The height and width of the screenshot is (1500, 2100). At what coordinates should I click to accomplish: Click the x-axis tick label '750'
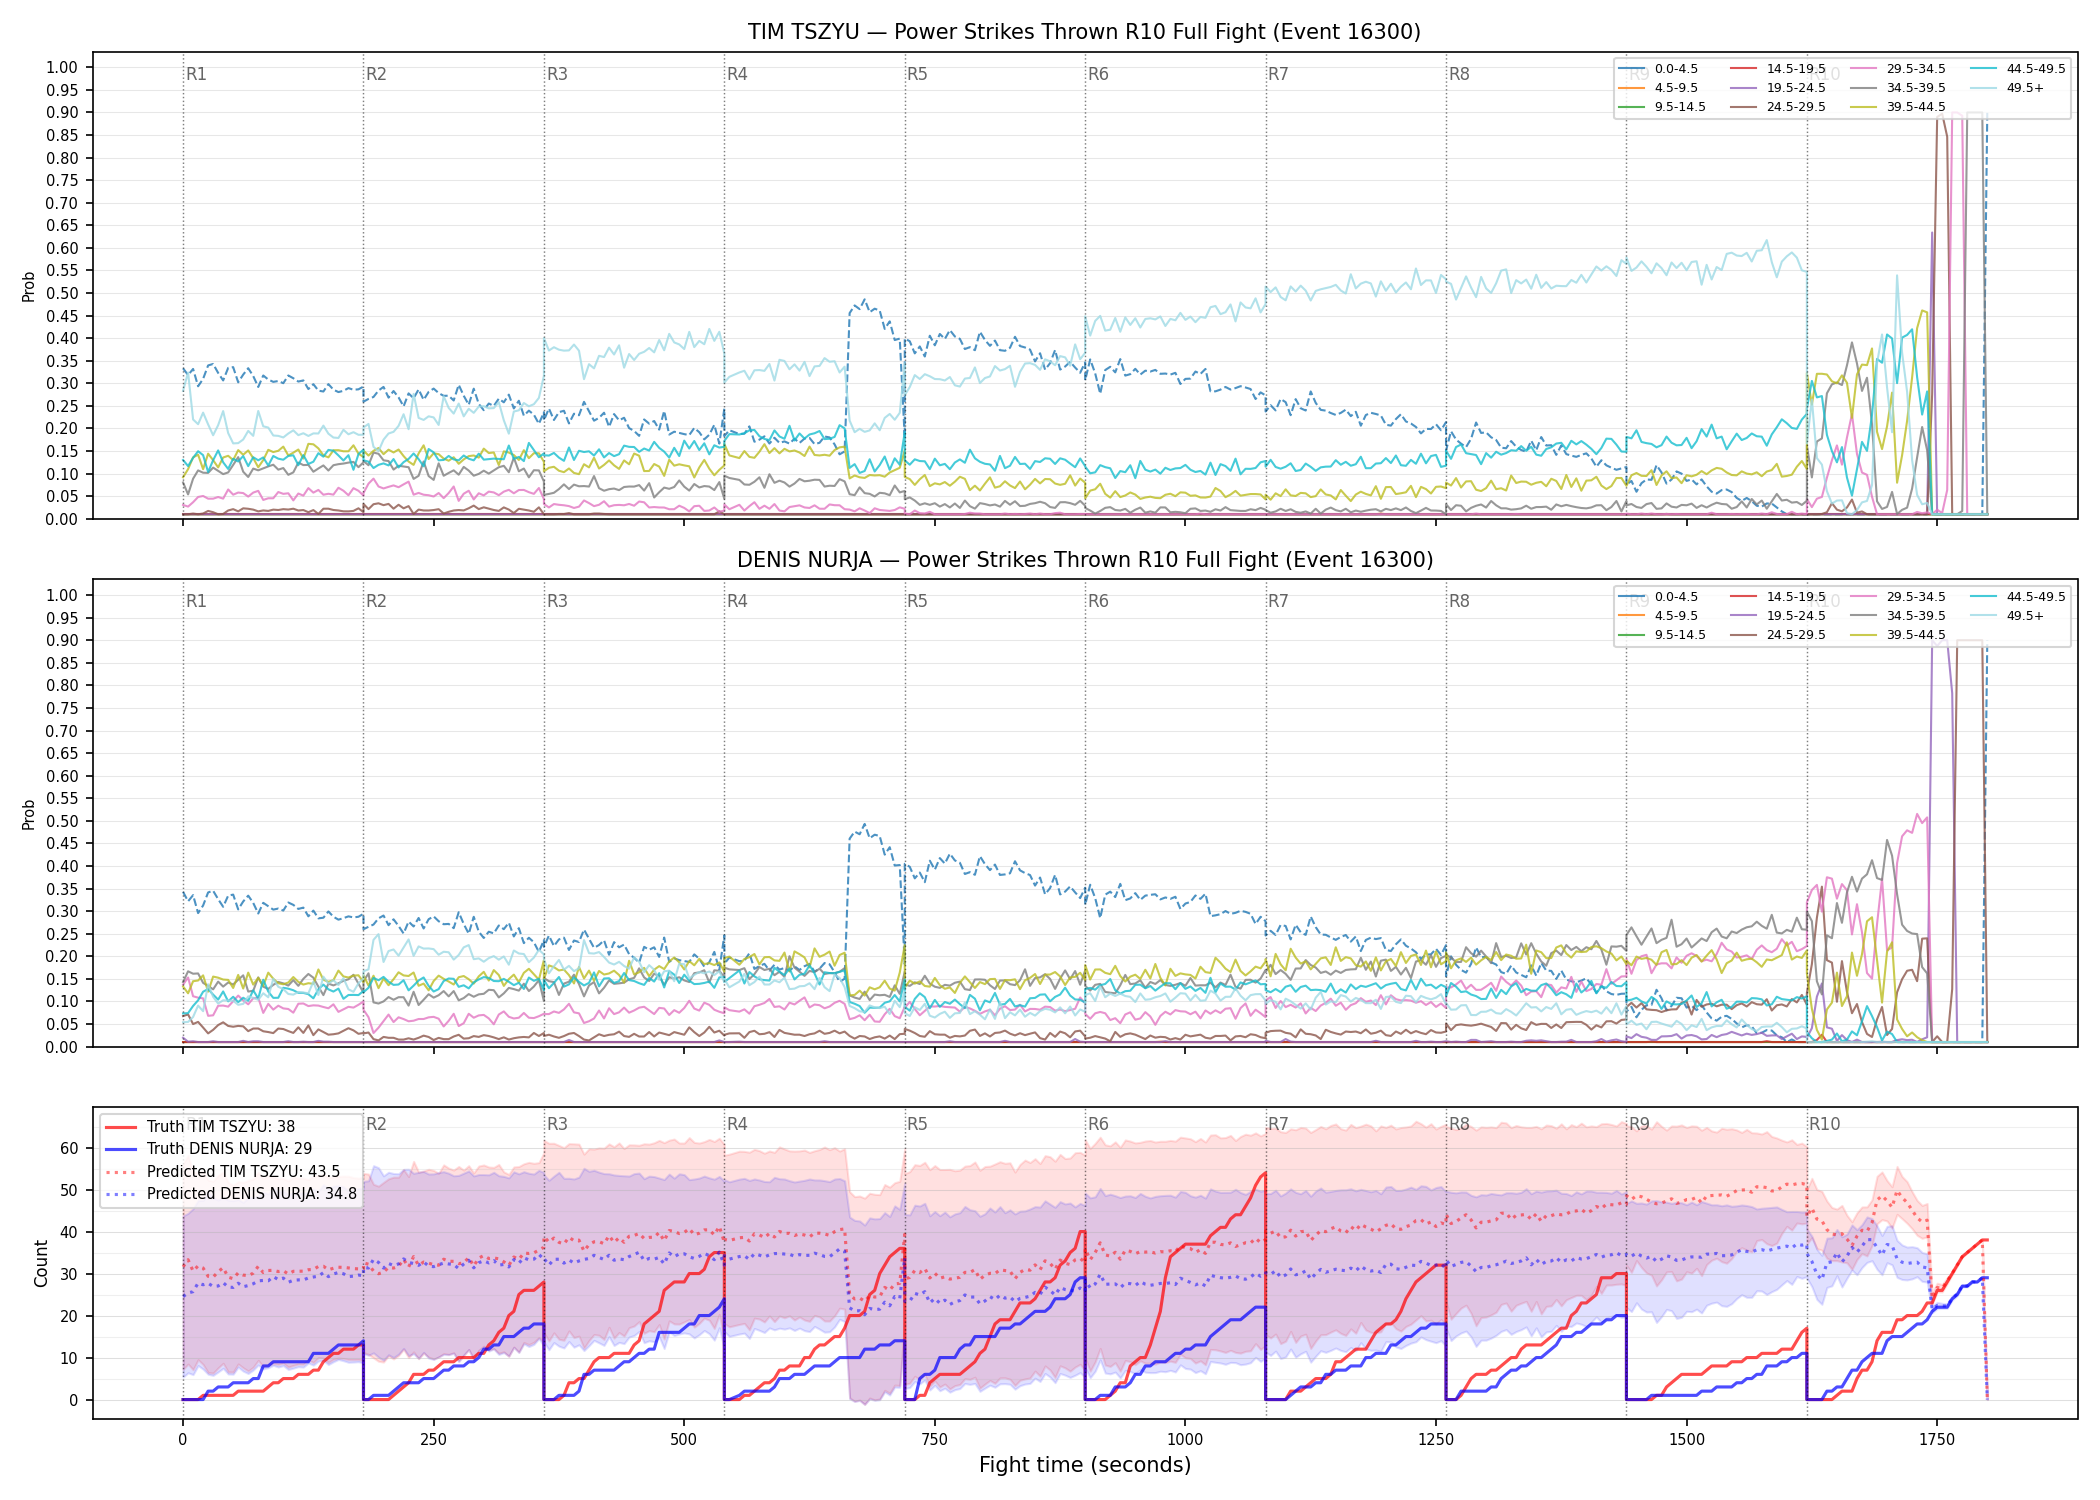(x=934, y=1440)
